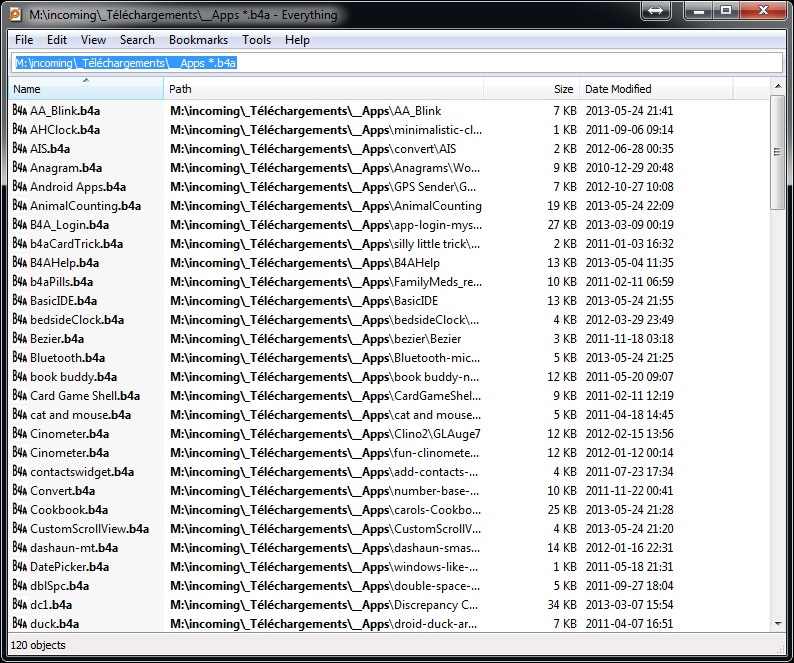The width and height of the screenshot is (794, 663).
Task: Click the B4A icon of DatePicker.b4a
Action: pos(20,566)
